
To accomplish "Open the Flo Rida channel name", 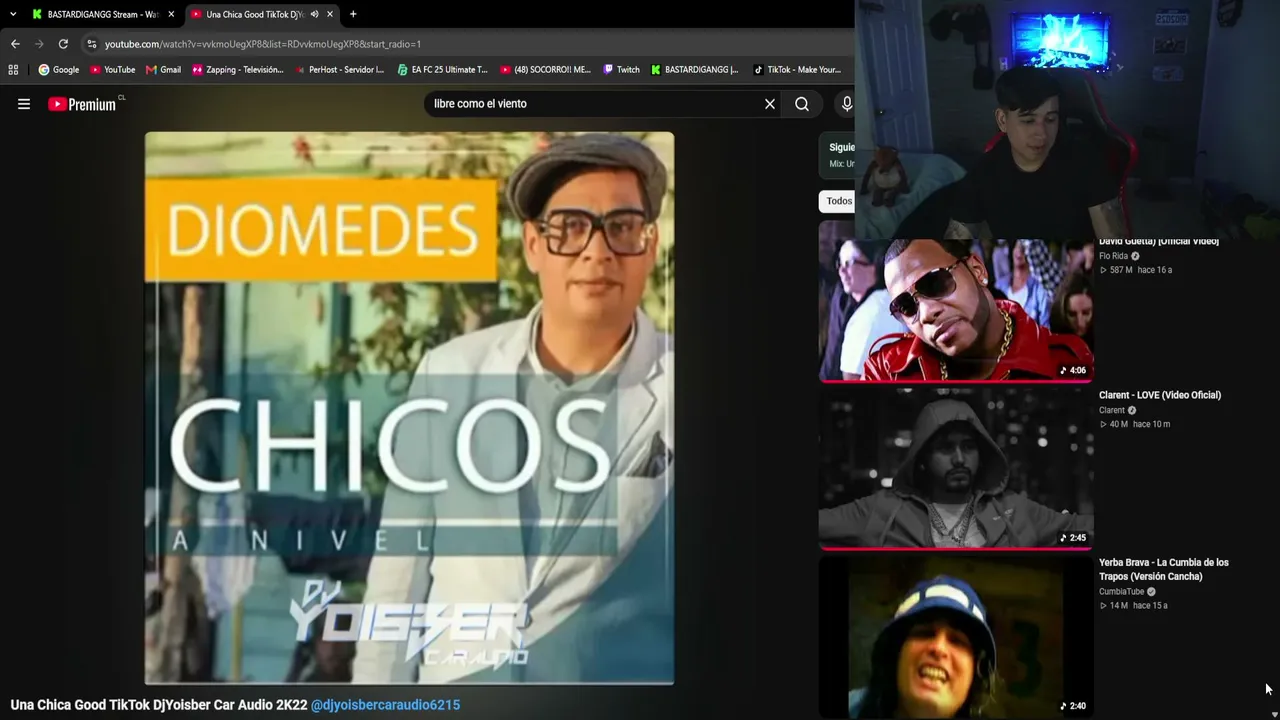I will [1113, 256].
